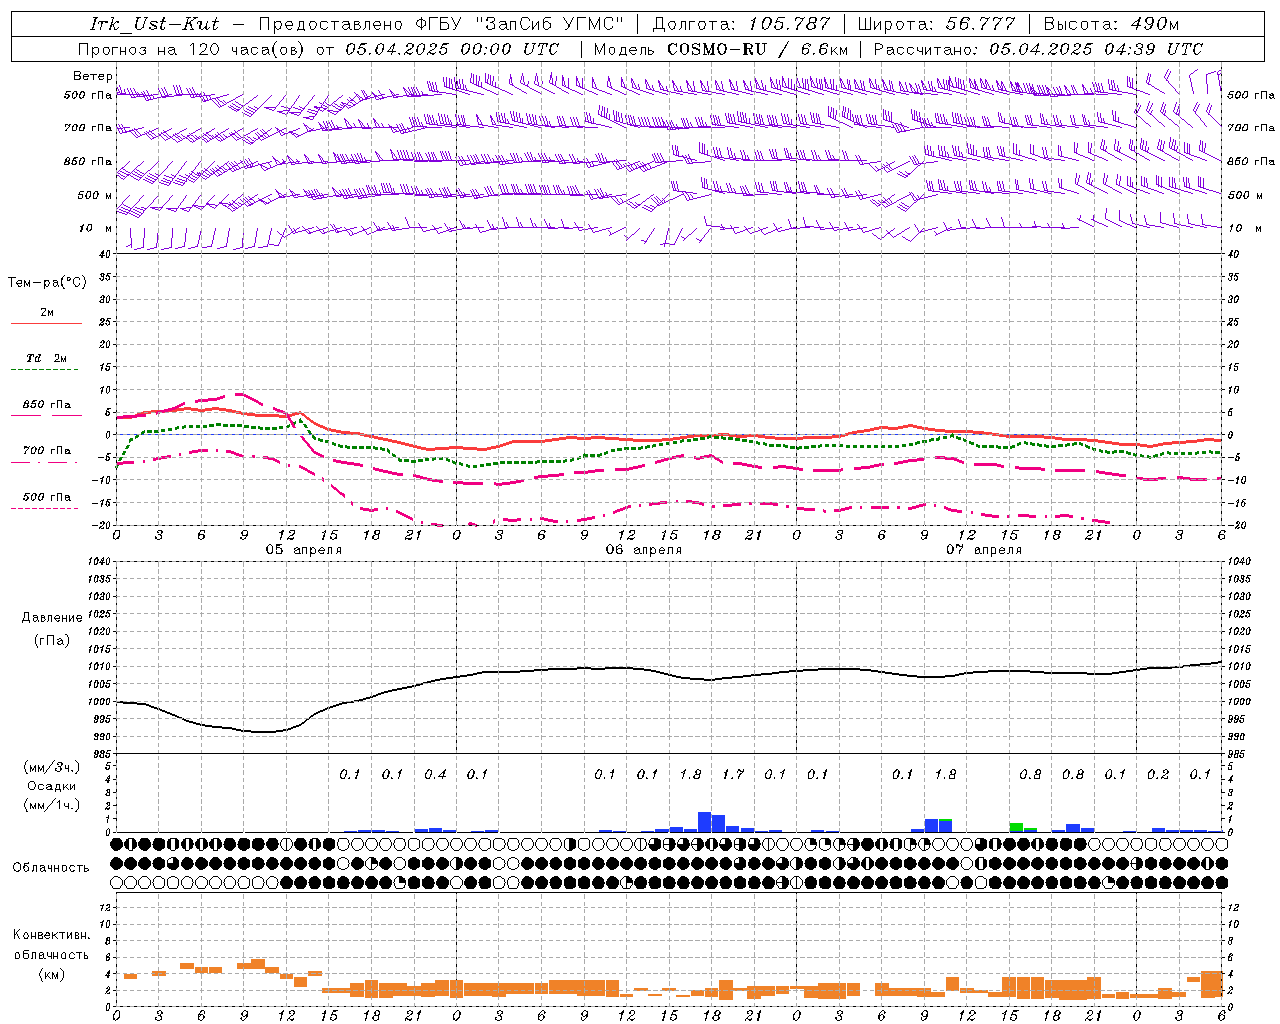Click the 'Конвективн.' convective cloud label
The height and width of the screenshot is (1024, 1280).
[51, 935]
